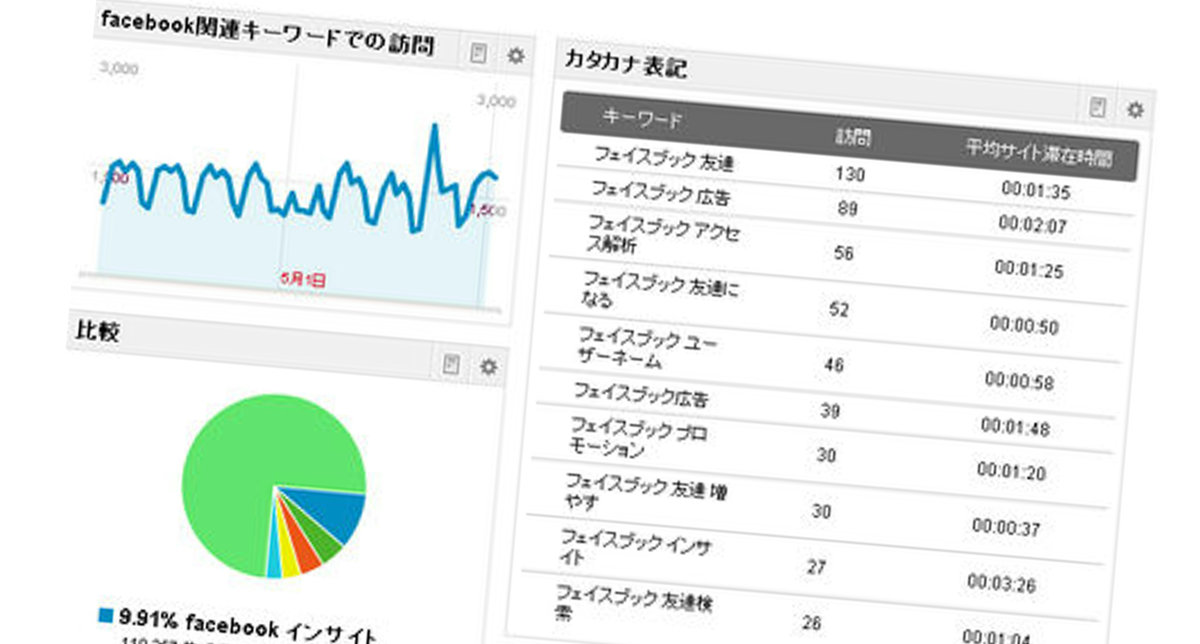Click the facebook関連キーワードでの訪問 widget title
The image size is (1200, 644).
click(267, 34)
